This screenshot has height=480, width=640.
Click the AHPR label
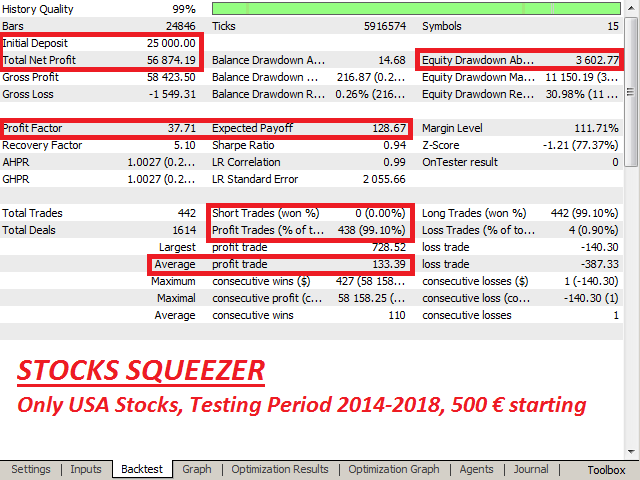point(16,162)
